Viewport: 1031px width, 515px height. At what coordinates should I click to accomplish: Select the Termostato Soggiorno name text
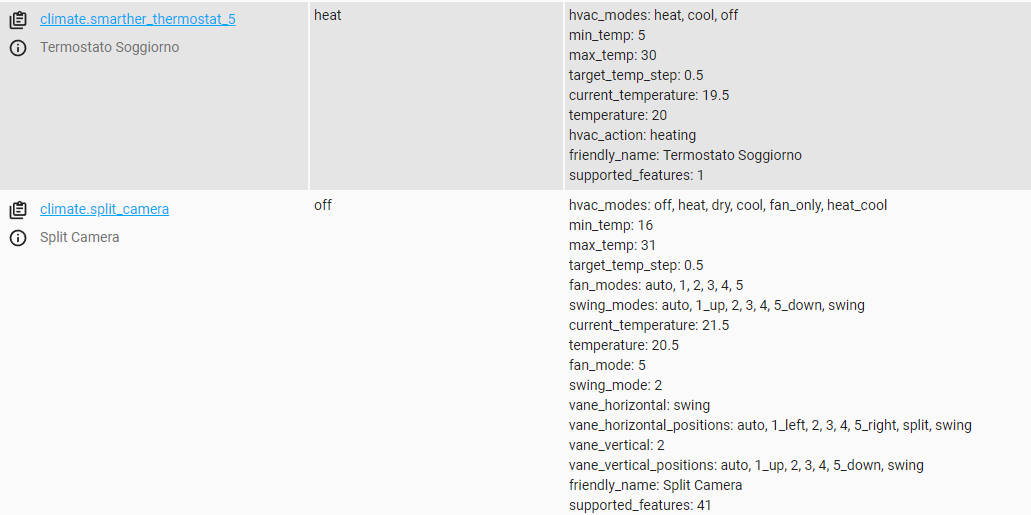109,47
